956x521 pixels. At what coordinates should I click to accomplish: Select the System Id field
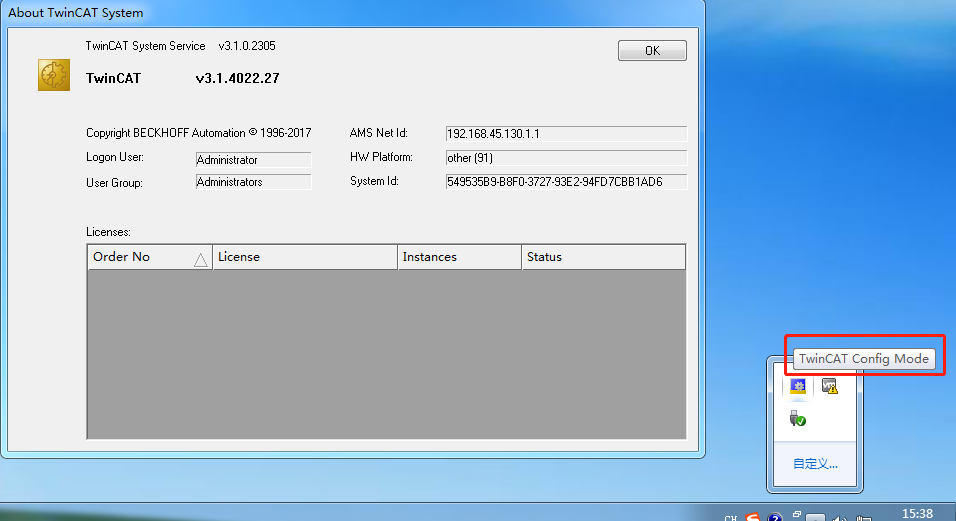tap(566, 182)
